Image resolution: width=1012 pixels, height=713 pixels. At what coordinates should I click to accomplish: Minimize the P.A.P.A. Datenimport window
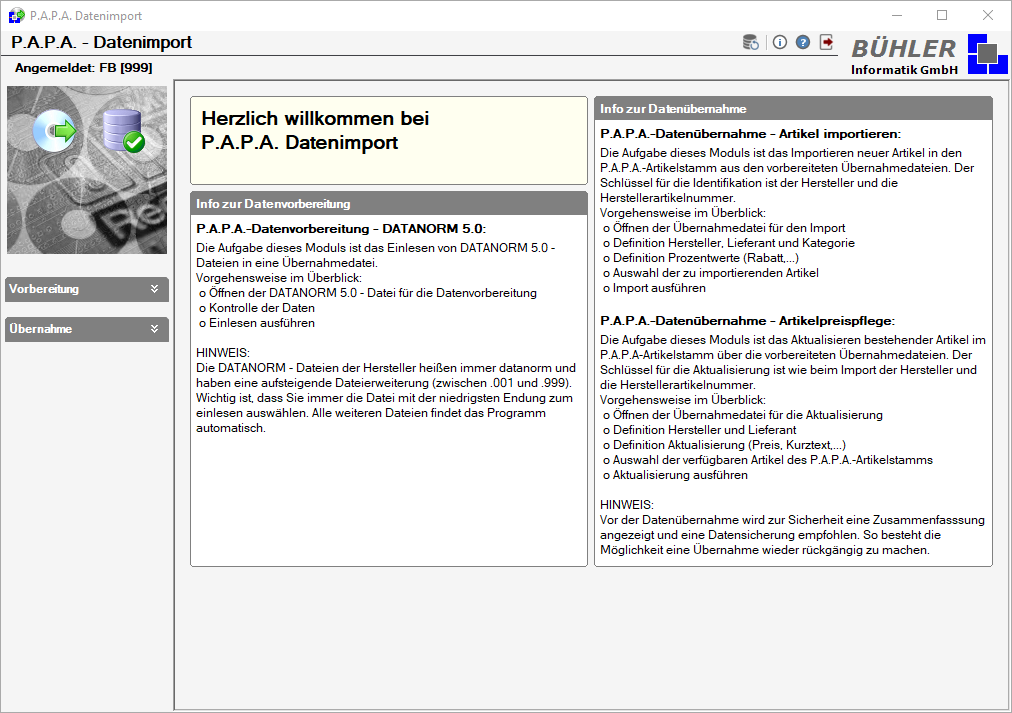click(897, 15)
